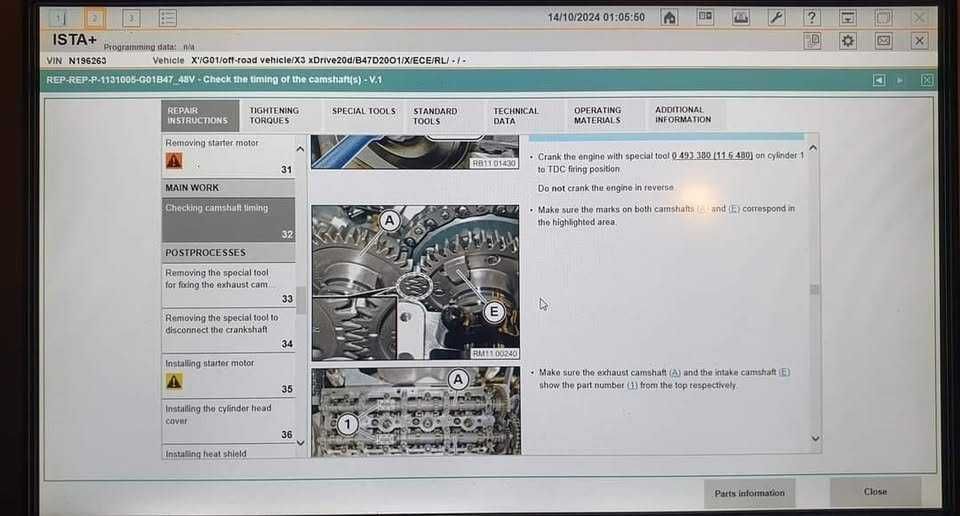Go to ISTA+ home screen
960x516 pixels.
[670, 17]
